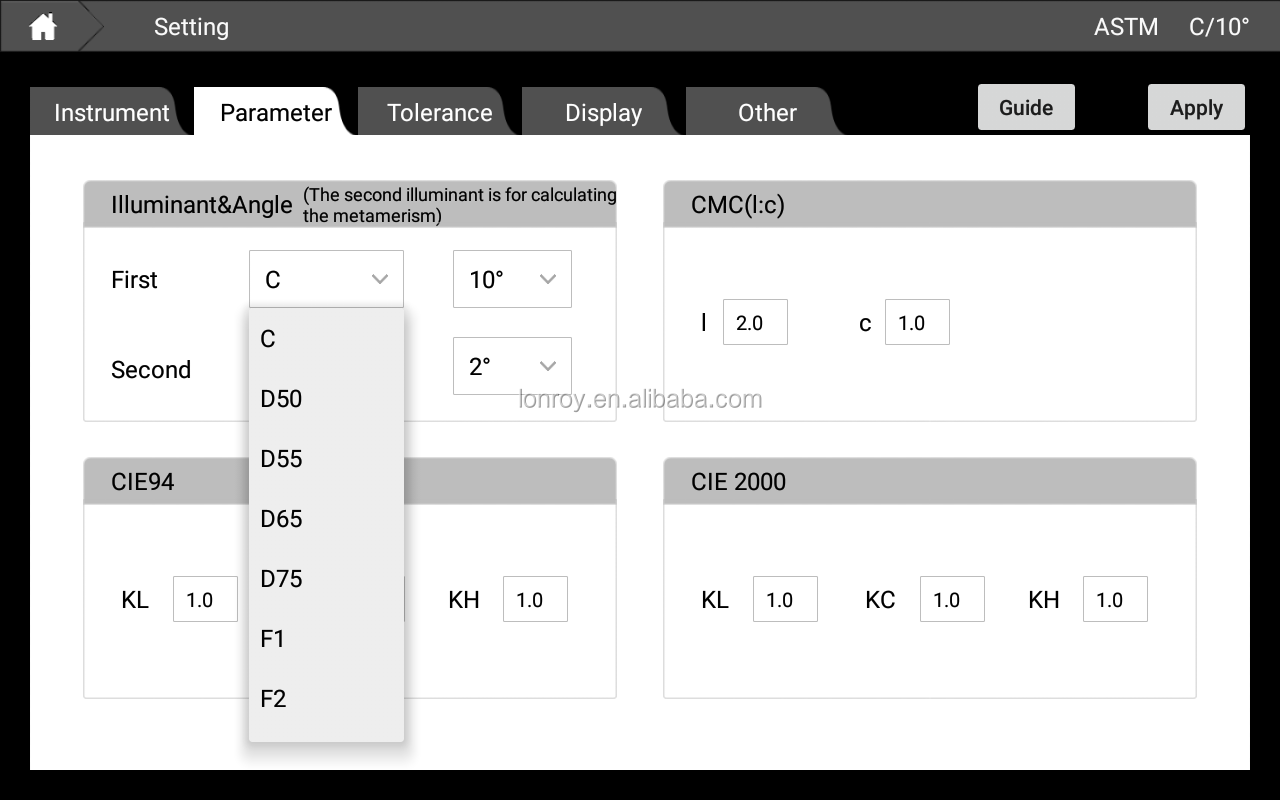Click the Guide button
The image size is (1280, 800).
1026,106
